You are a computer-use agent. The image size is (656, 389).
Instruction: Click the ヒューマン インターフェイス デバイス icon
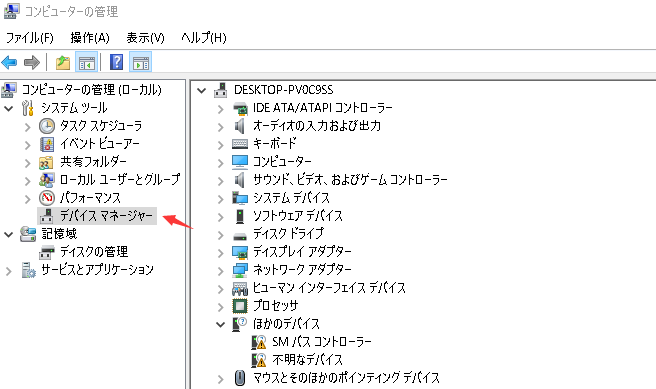[x=240, y=288]
